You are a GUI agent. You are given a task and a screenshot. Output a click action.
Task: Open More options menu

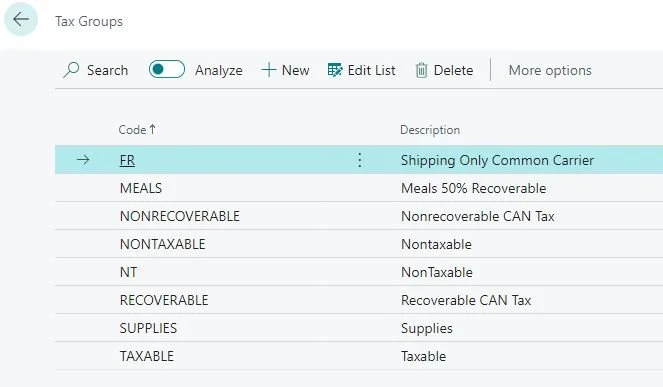point(550,70)
